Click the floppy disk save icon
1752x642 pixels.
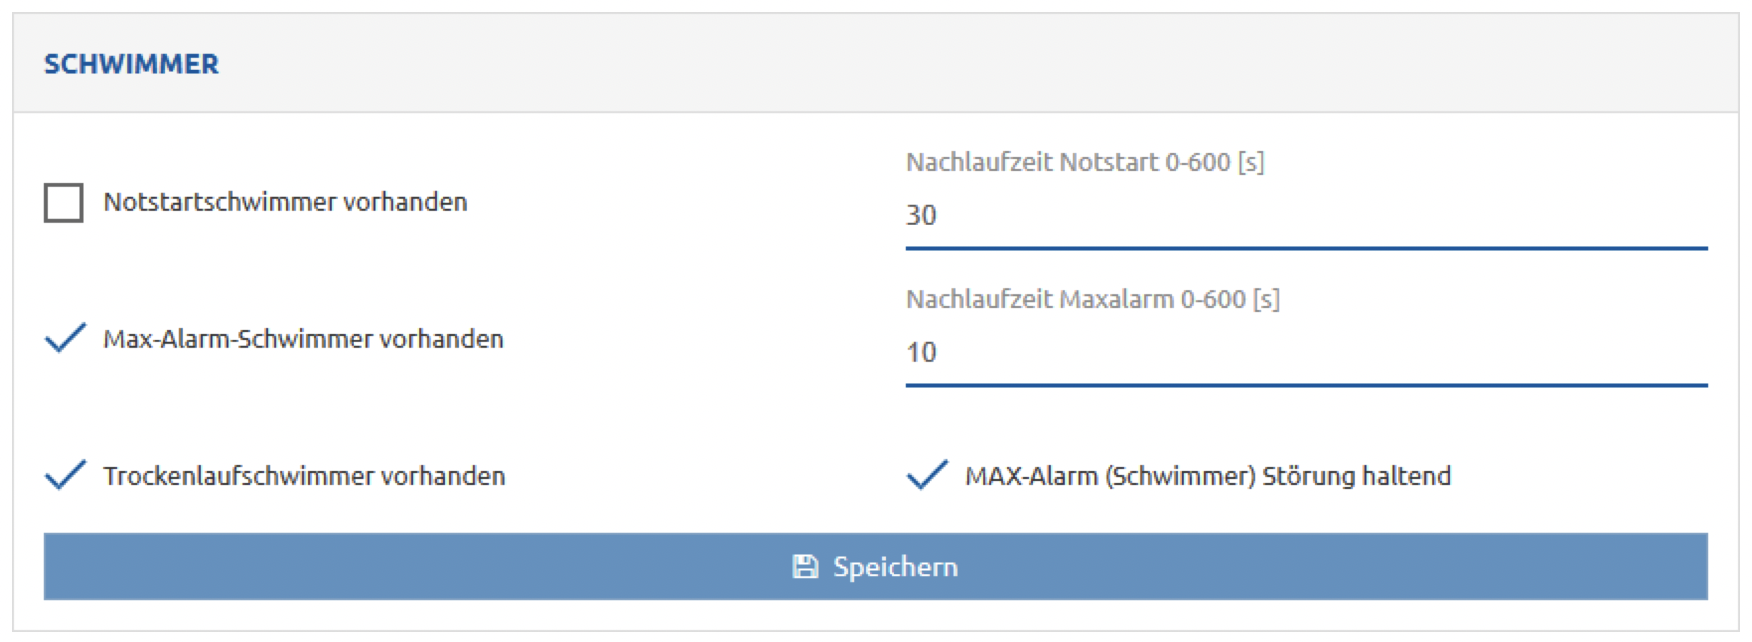[x=805, y=567]
